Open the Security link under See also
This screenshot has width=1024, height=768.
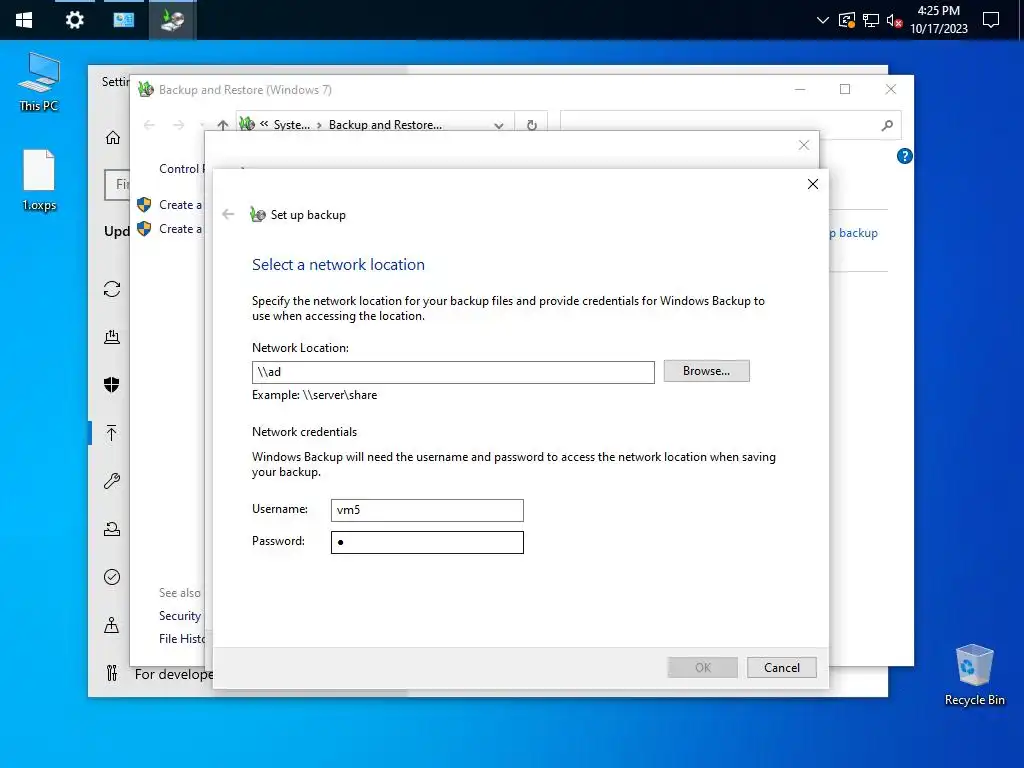[x=180, y=616]
